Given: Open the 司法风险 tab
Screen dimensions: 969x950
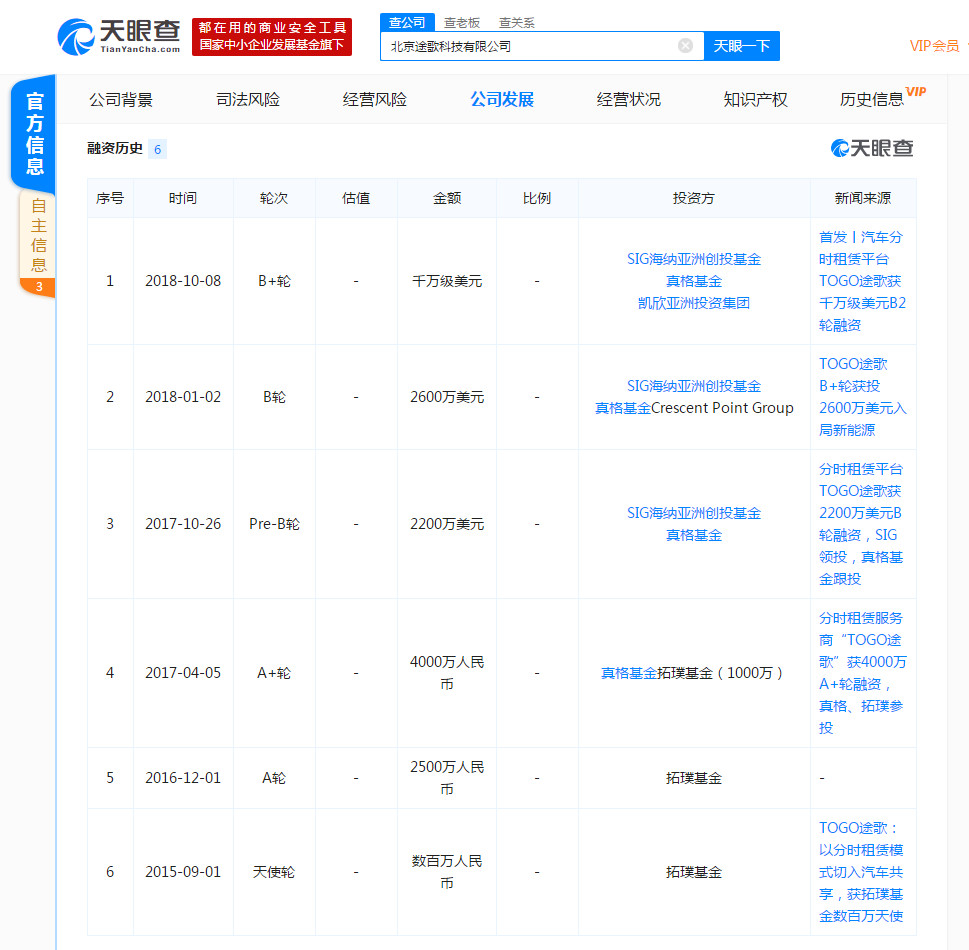Looking at the screenshot, I should [x=248, y=99].
